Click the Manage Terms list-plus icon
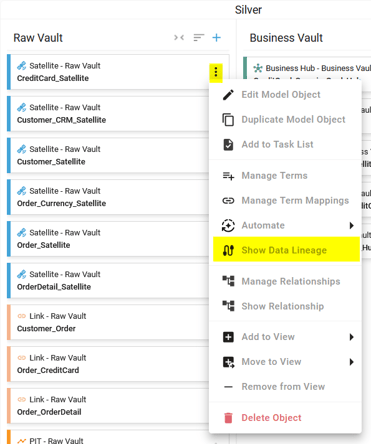The height and width of the screenshot is (444, 371). pos(228,176)
